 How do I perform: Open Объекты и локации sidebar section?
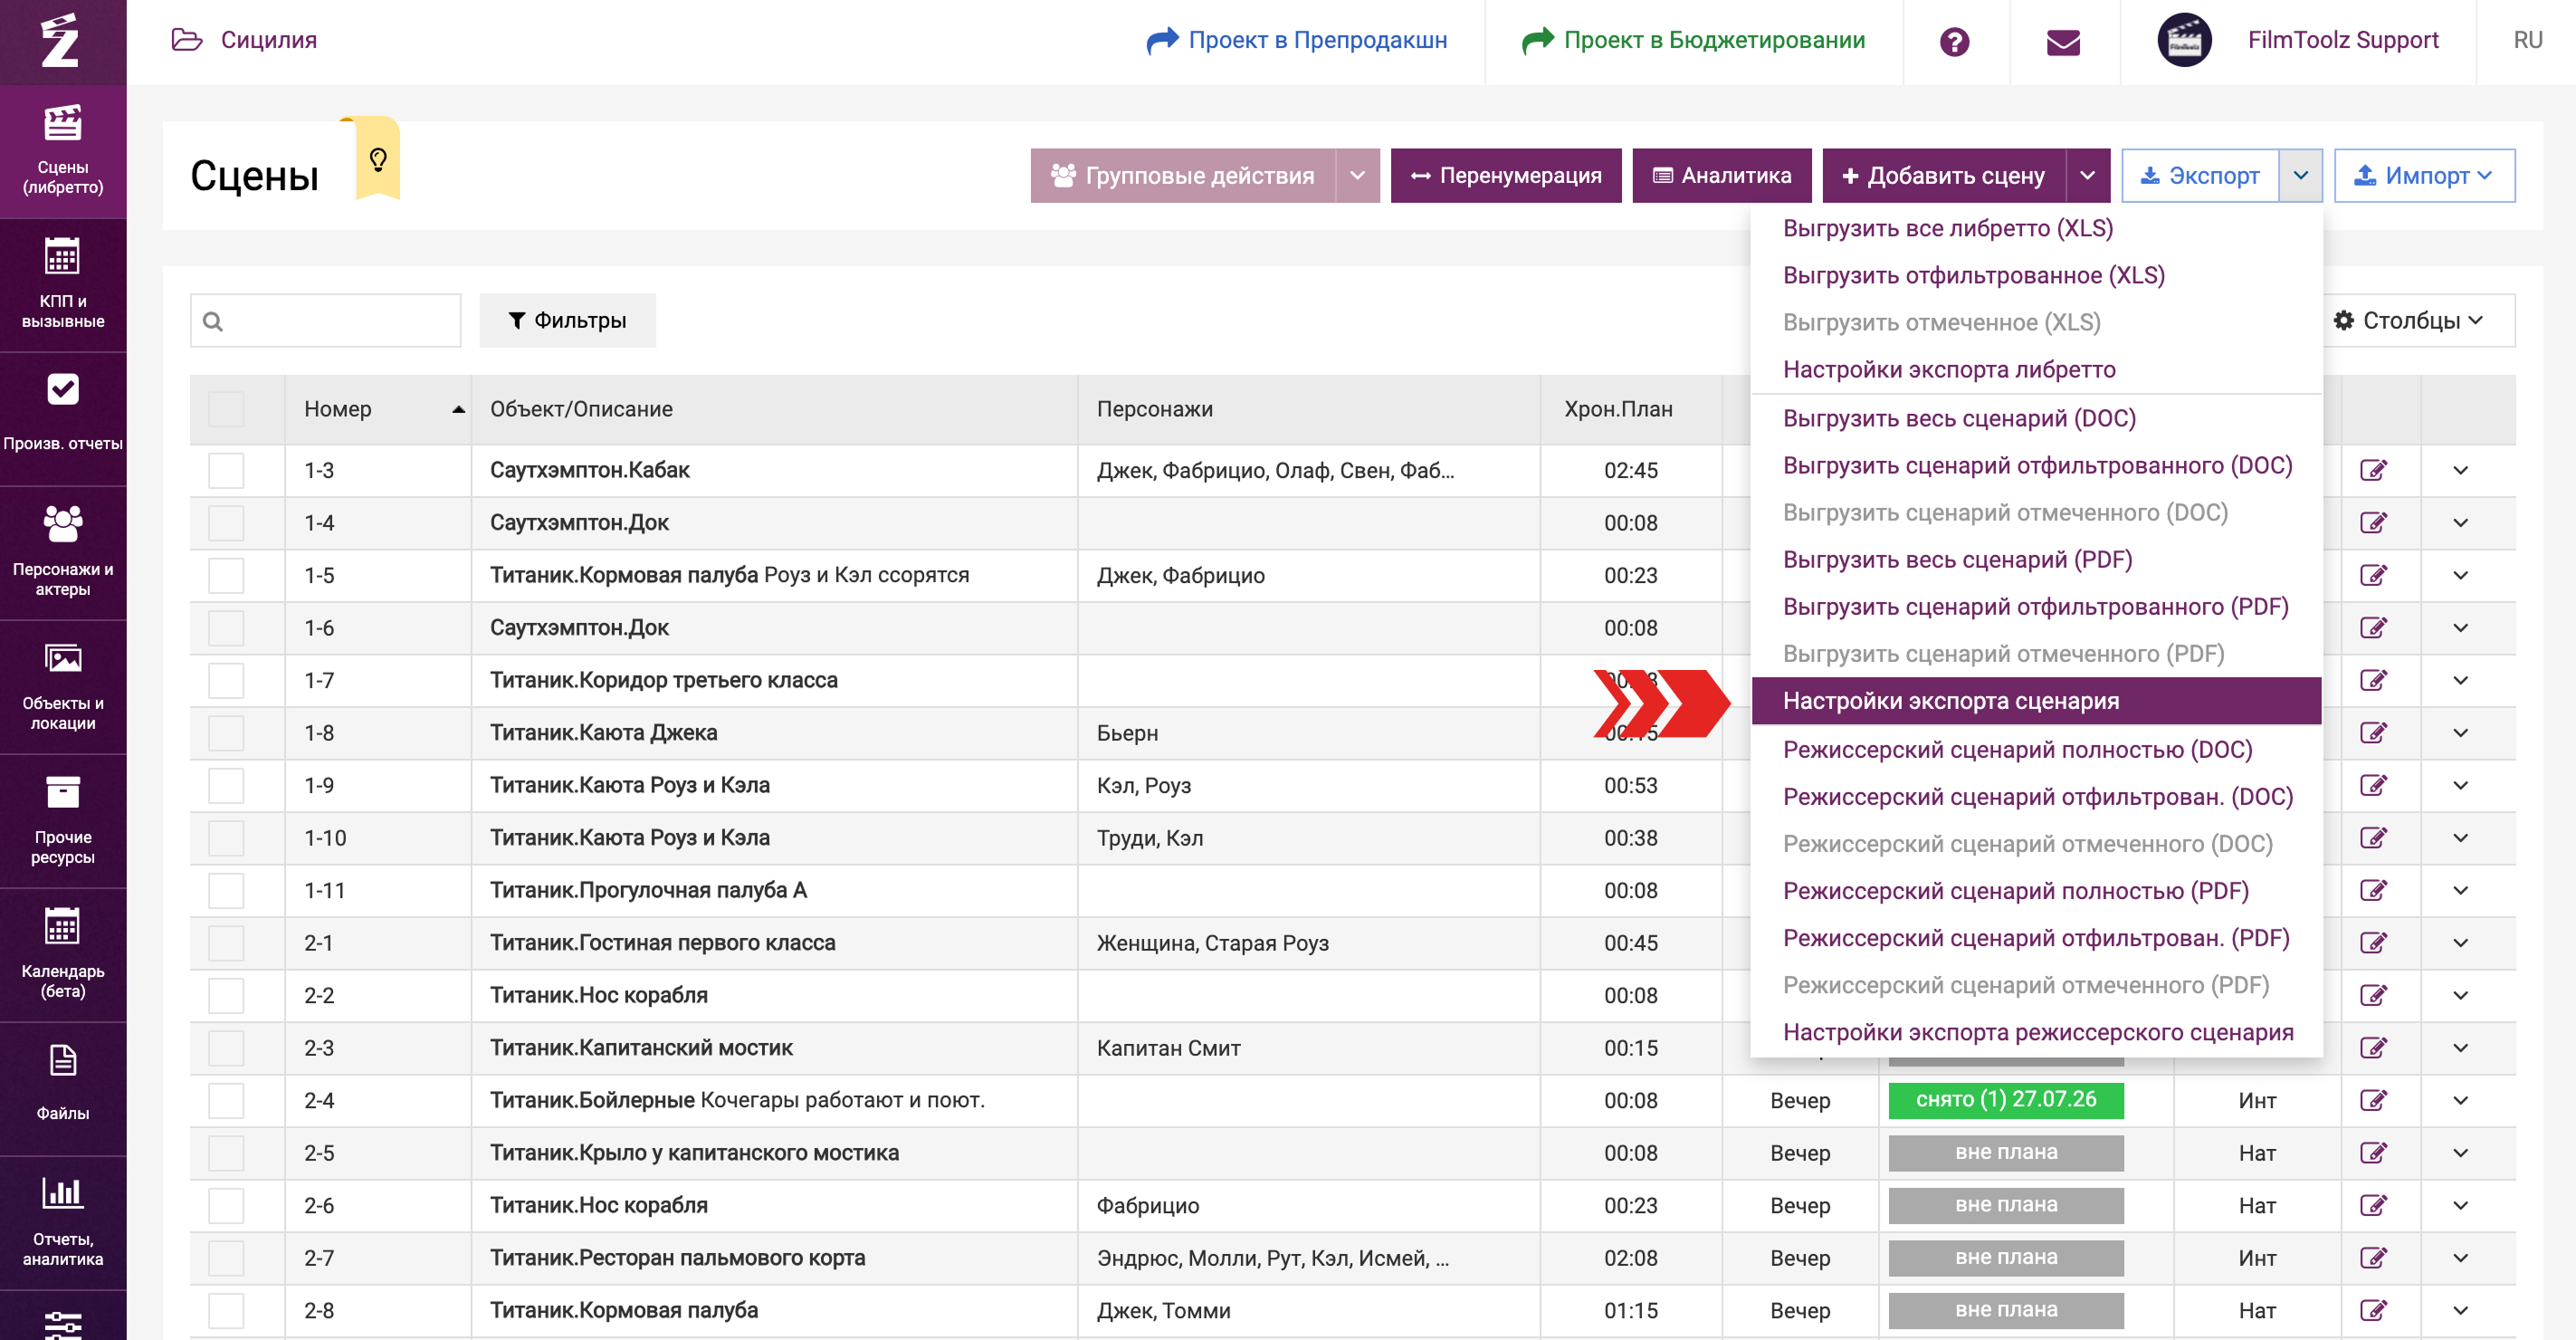[63, 687]
